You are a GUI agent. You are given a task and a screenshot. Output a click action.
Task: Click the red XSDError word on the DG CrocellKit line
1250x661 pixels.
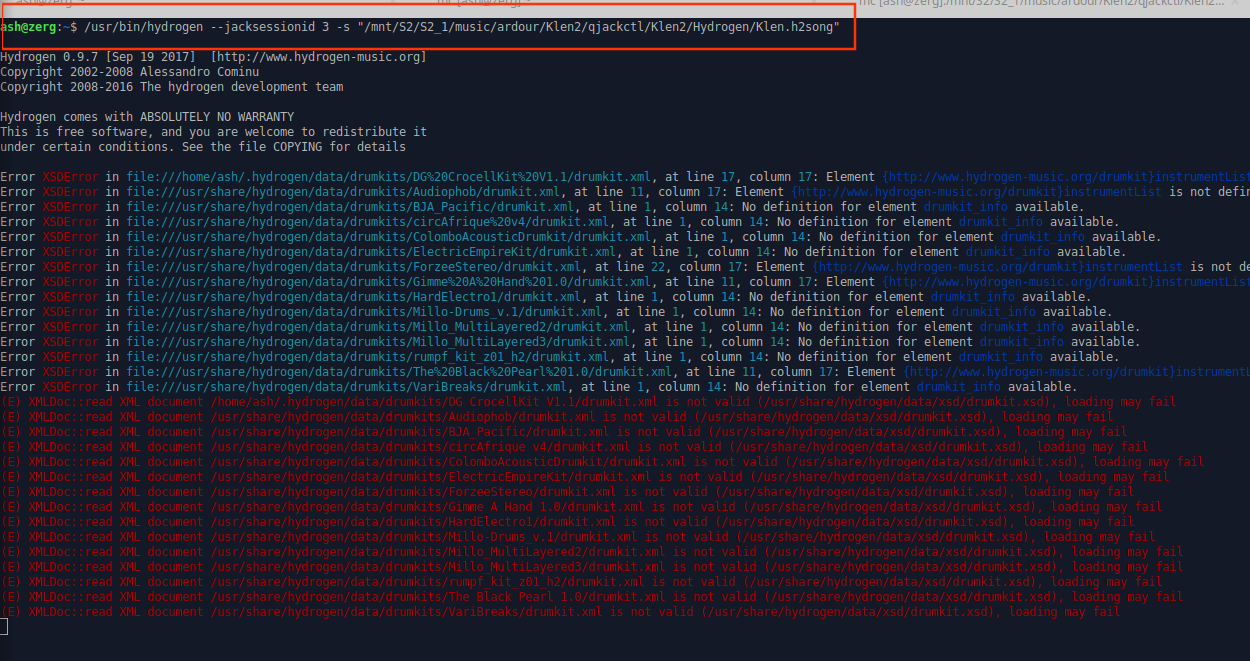pyautogui.click(x=70, y=177)
